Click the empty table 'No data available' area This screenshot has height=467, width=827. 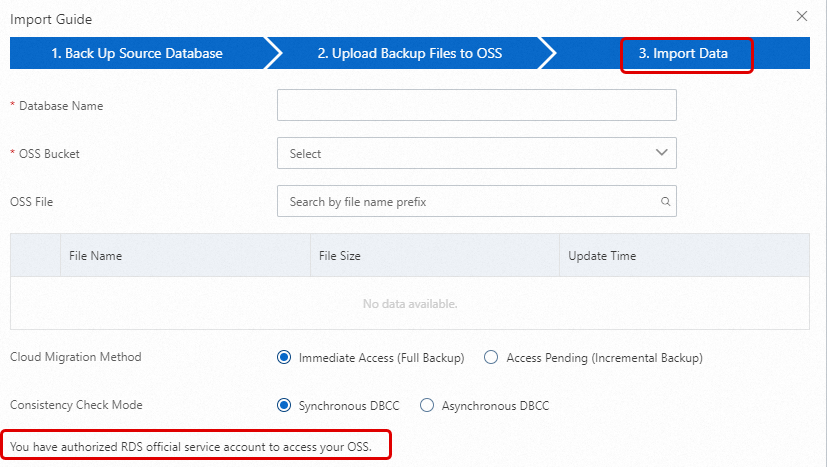click(410, 304)
